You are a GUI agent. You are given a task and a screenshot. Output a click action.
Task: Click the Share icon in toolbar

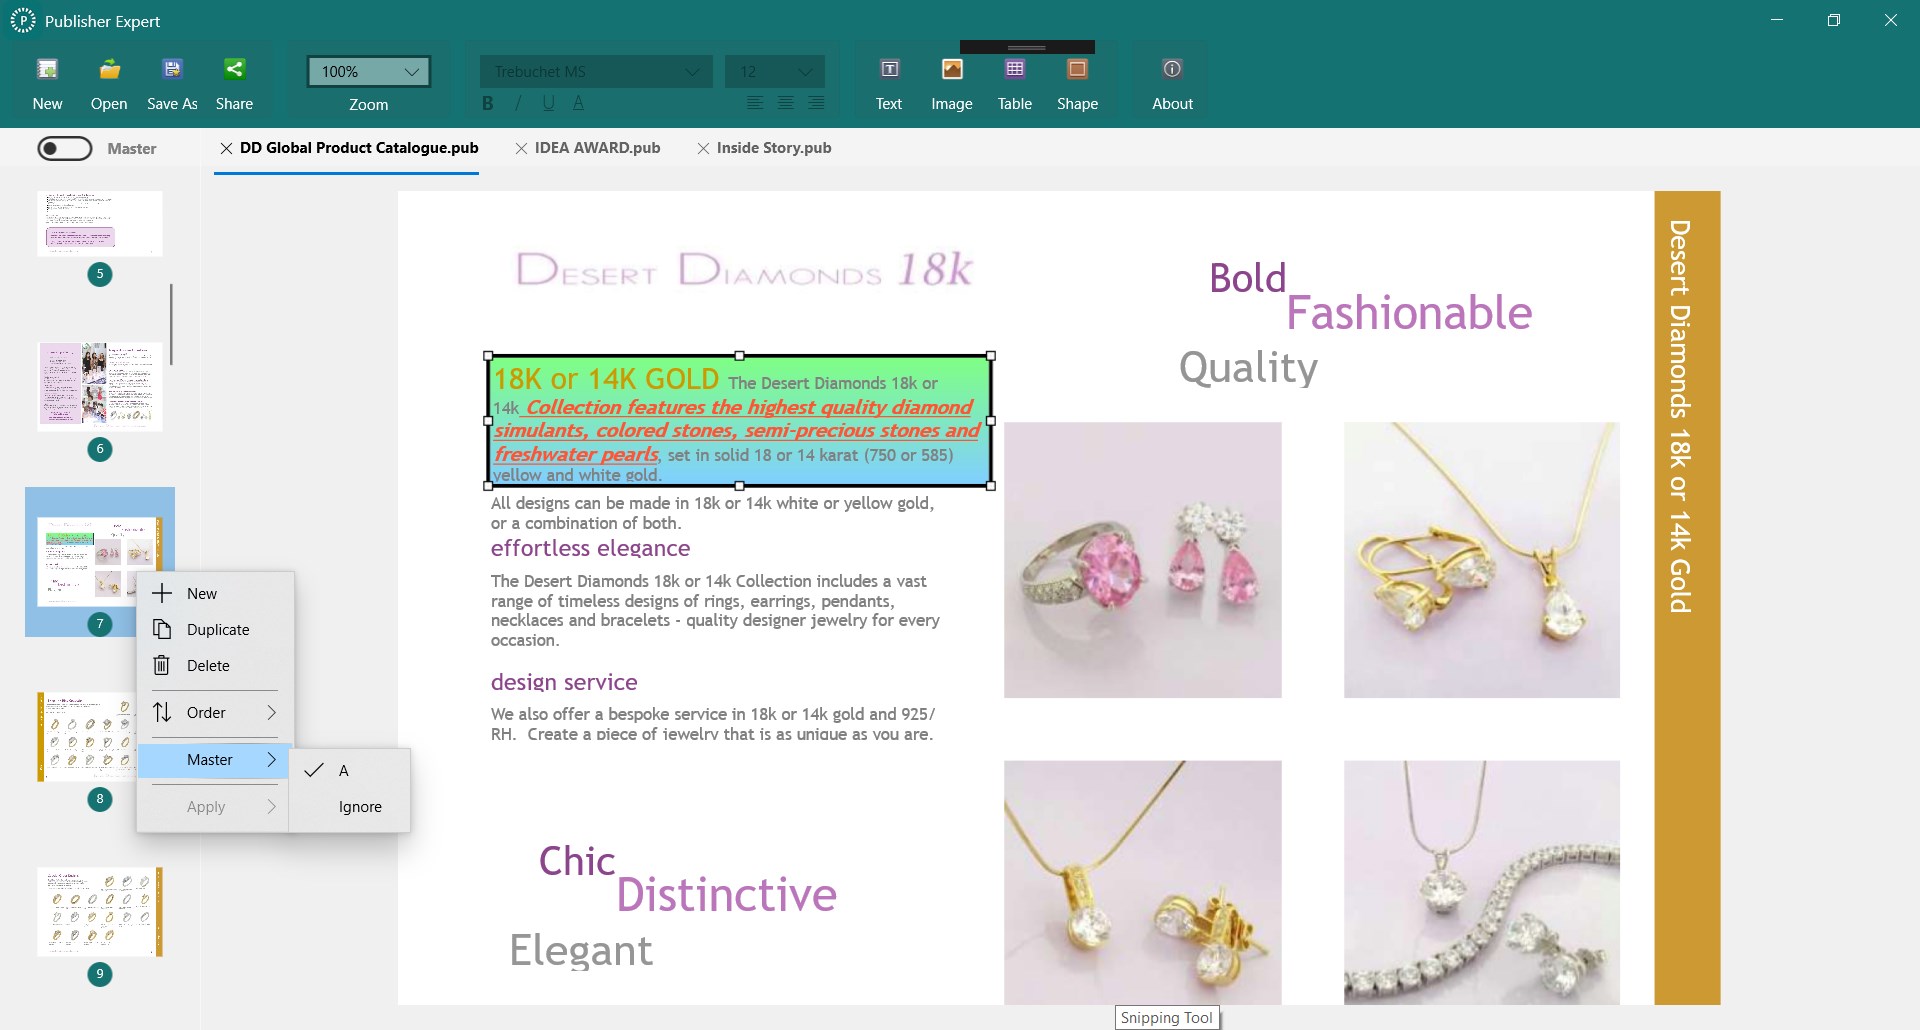234,69
